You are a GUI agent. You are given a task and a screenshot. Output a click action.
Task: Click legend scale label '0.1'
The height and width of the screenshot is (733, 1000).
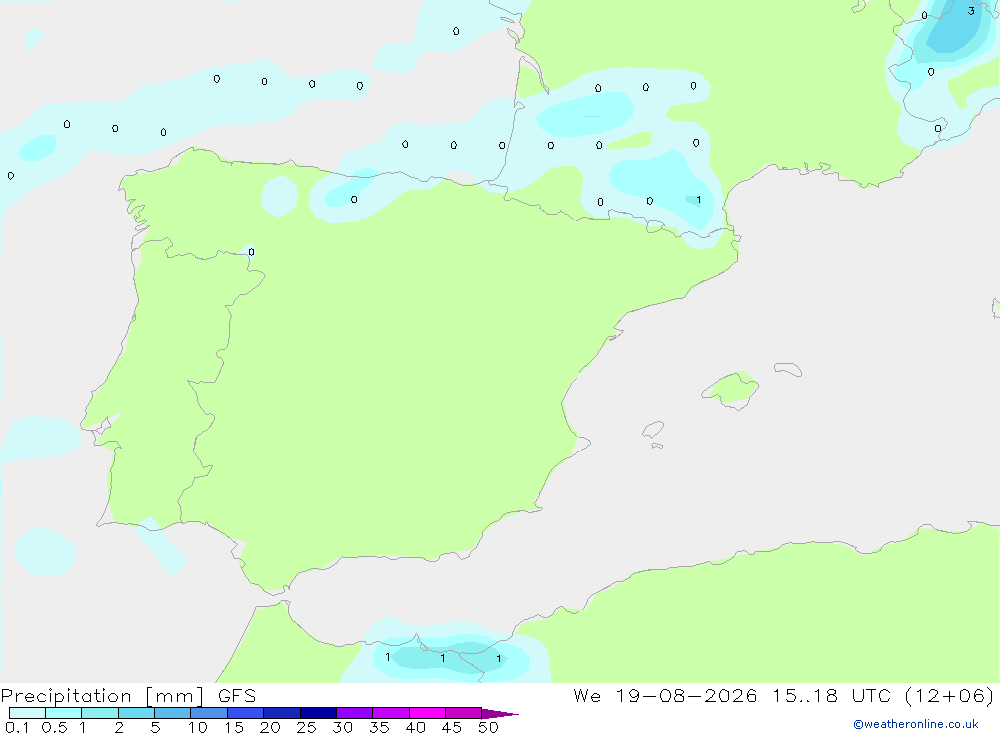17,727
